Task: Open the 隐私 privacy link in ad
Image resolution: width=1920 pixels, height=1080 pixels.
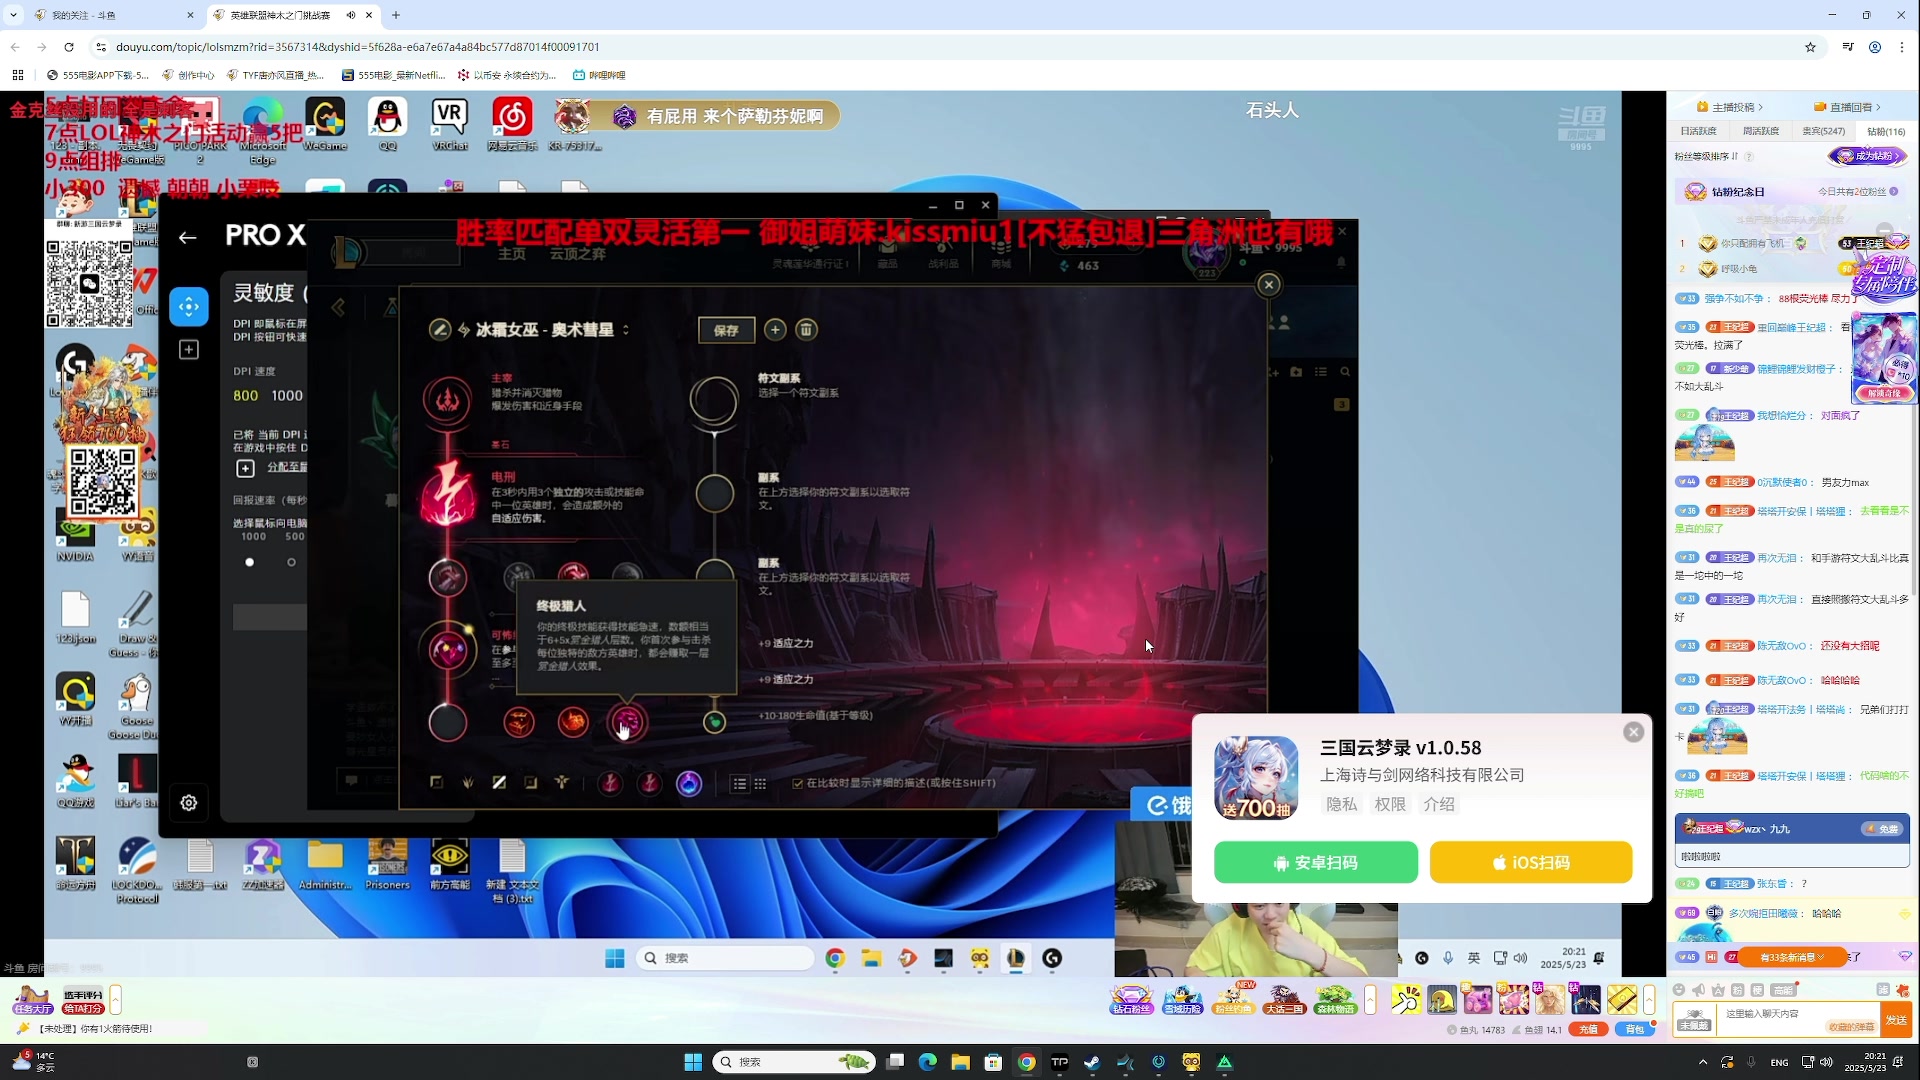Action: [1342, 804]
